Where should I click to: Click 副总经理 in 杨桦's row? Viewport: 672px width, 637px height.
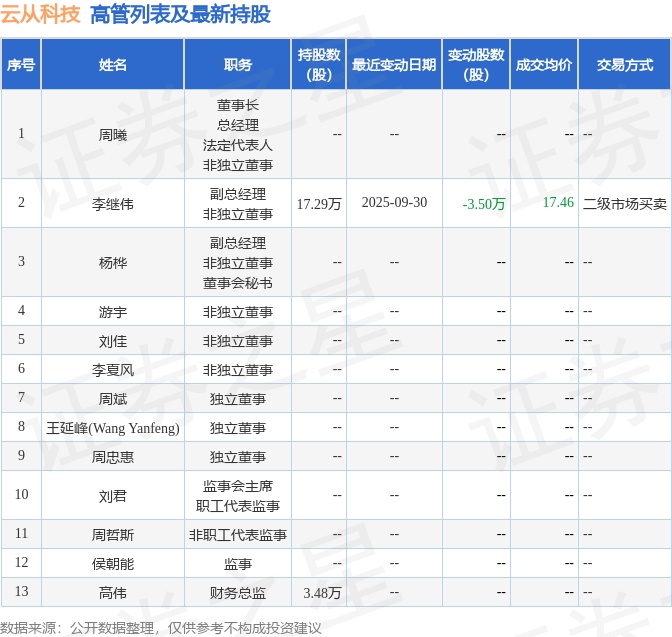click(x=238, y=243)
